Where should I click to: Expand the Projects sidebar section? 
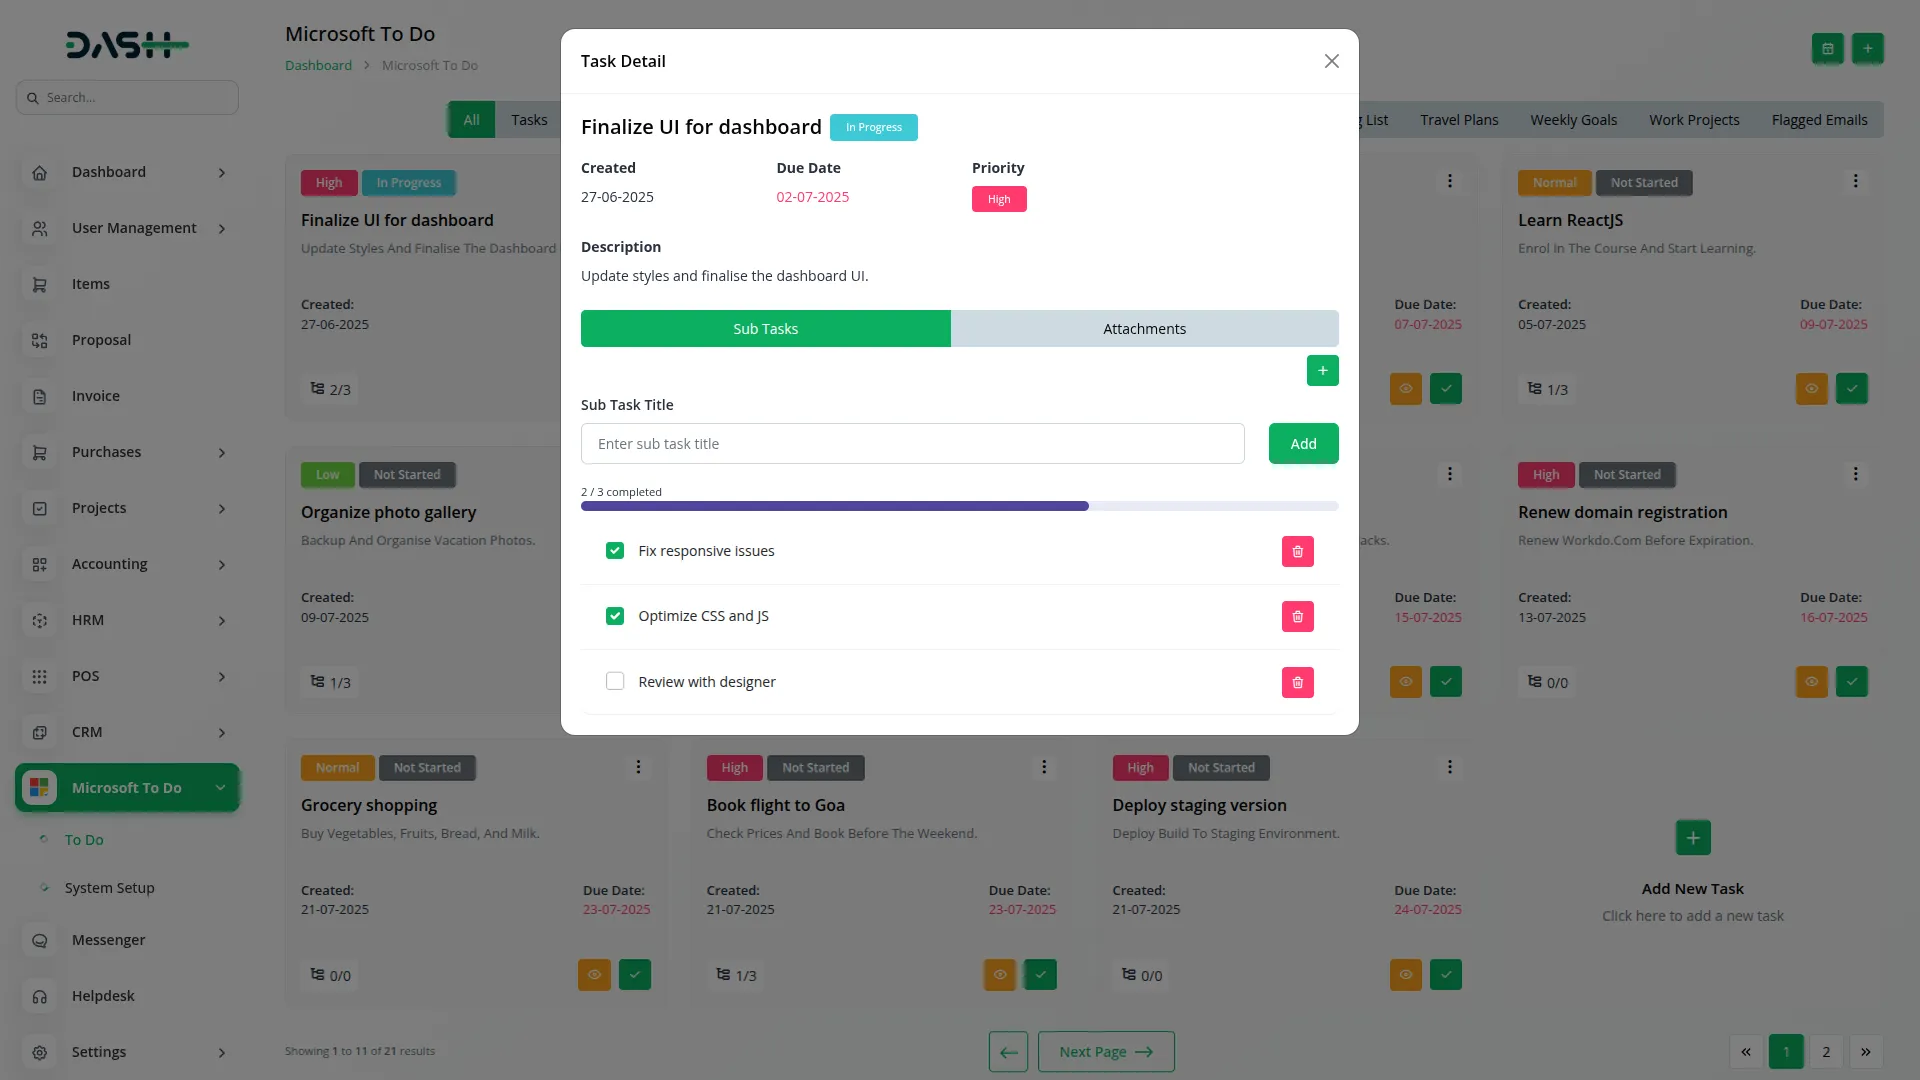(x=100, y=508)
